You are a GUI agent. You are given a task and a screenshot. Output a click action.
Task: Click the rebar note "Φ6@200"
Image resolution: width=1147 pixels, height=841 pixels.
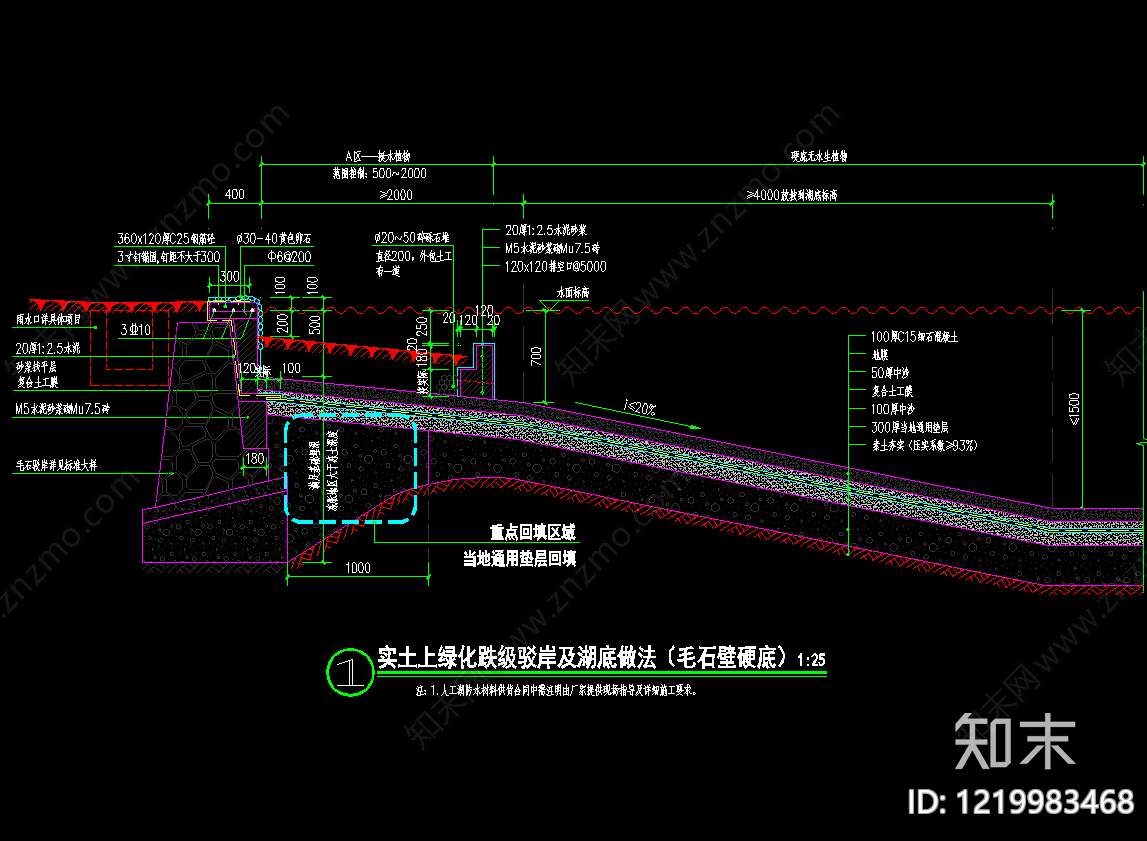tap(289, 257)
